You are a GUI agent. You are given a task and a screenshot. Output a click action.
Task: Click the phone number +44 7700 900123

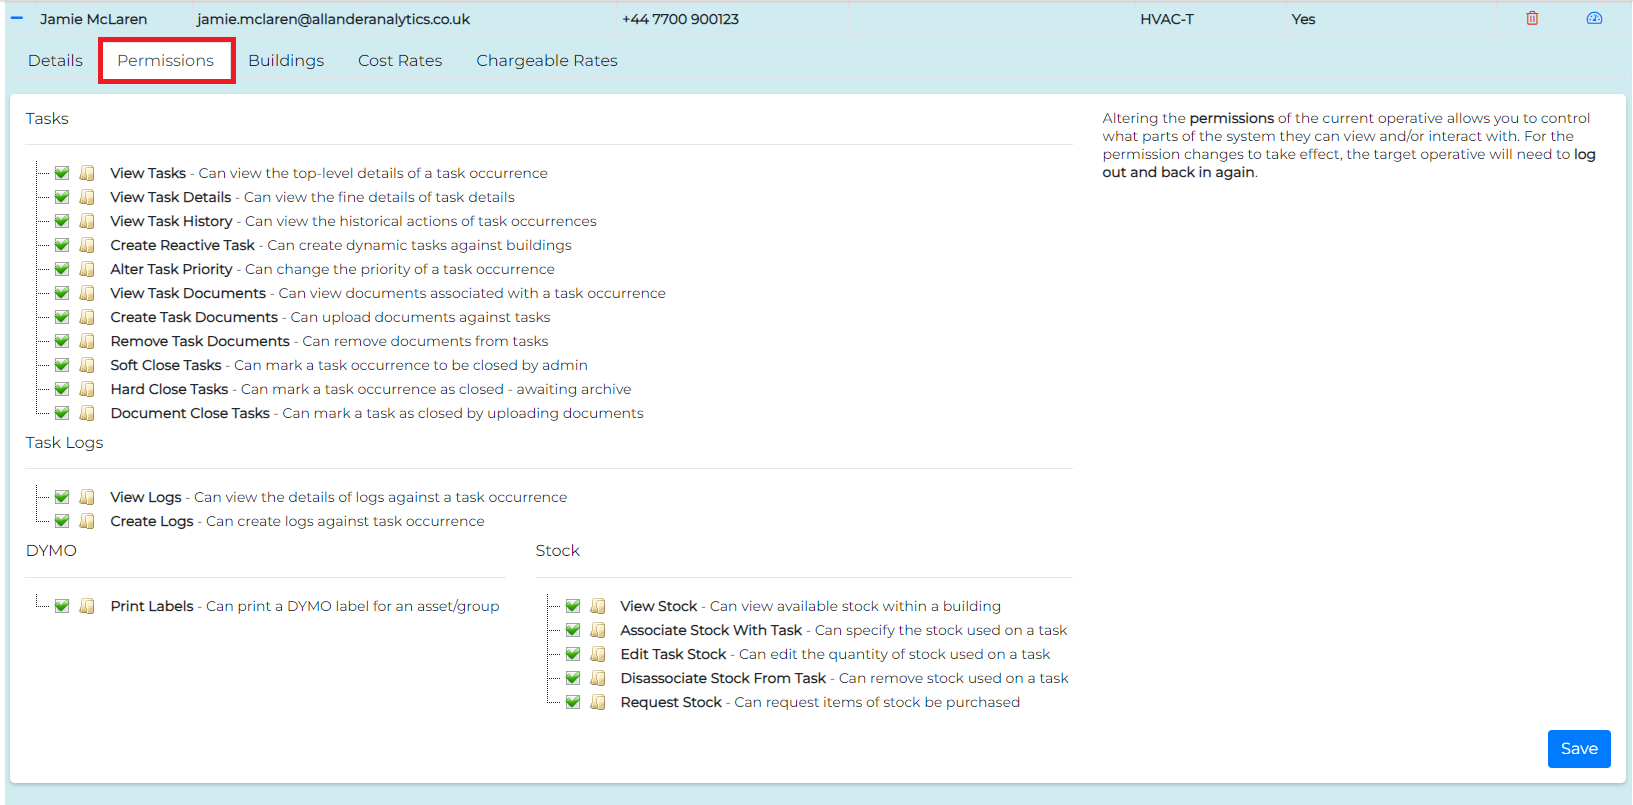[680, 19]
